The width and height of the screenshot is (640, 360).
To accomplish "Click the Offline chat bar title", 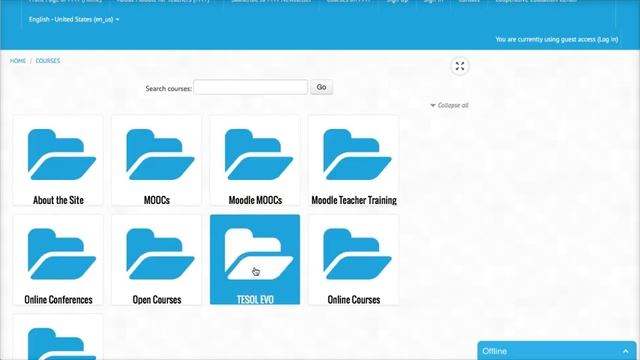I will click(x=494, y=351).
